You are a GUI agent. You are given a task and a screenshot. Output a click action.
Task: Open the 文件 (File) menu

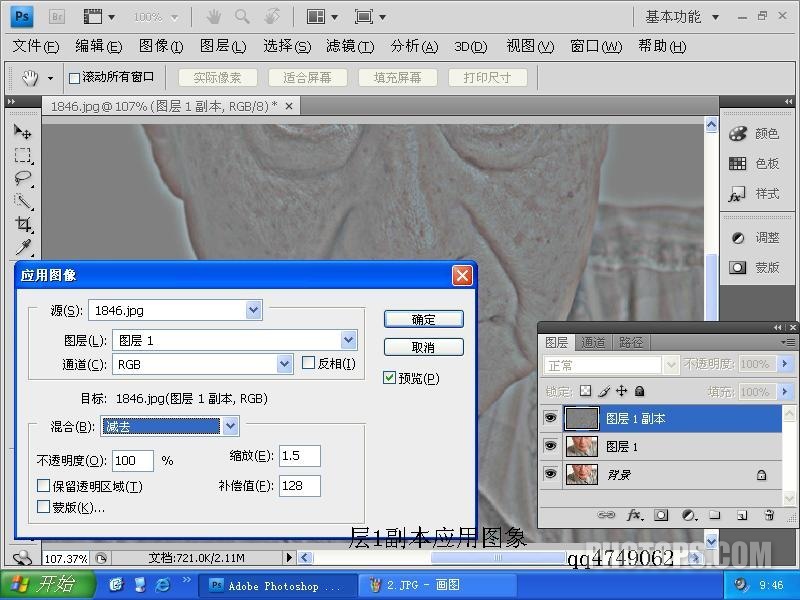click(x=36, y=46)
